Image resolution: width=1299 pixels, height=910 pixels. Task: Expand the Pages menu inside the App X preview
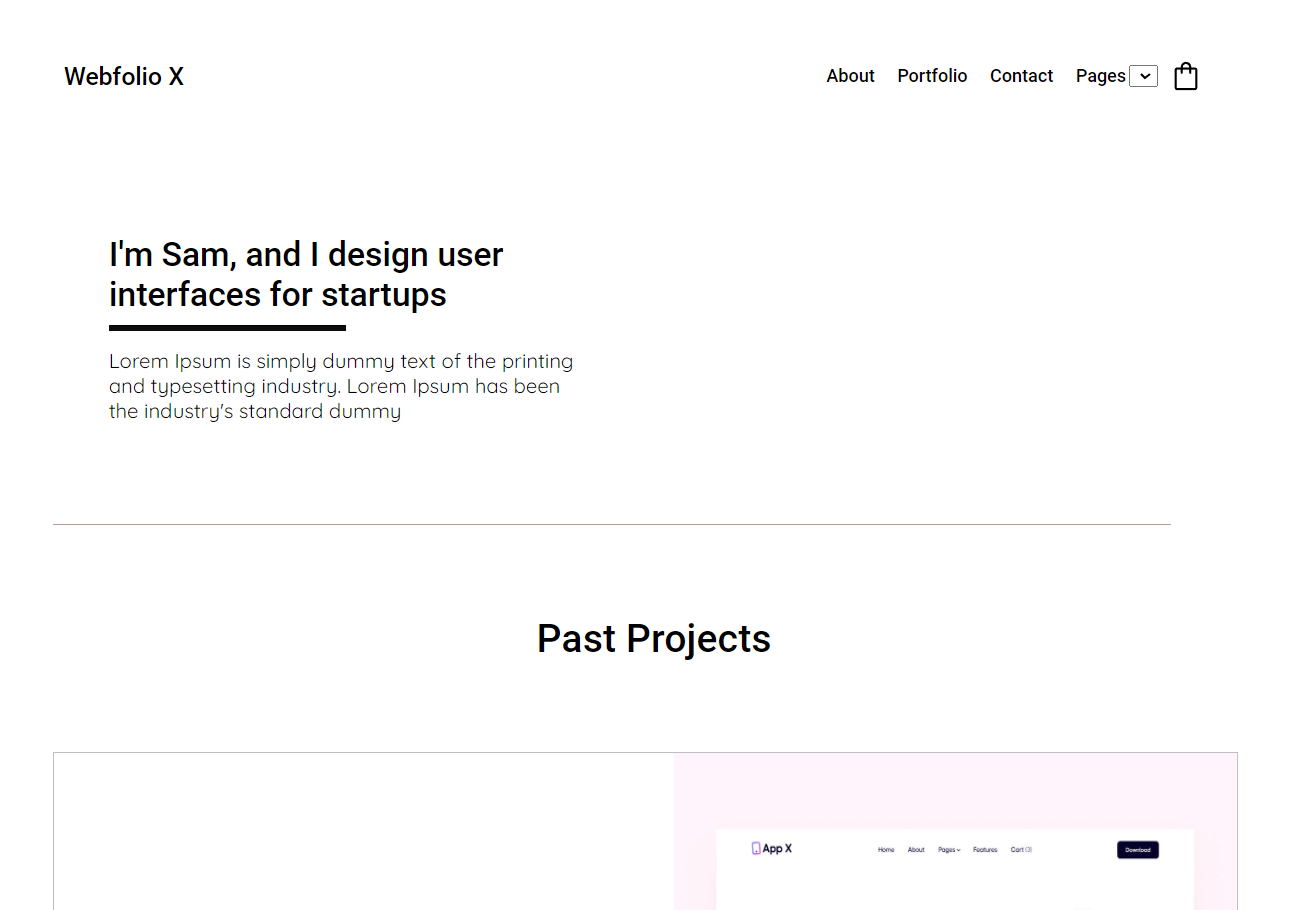[x=949, y=850]
